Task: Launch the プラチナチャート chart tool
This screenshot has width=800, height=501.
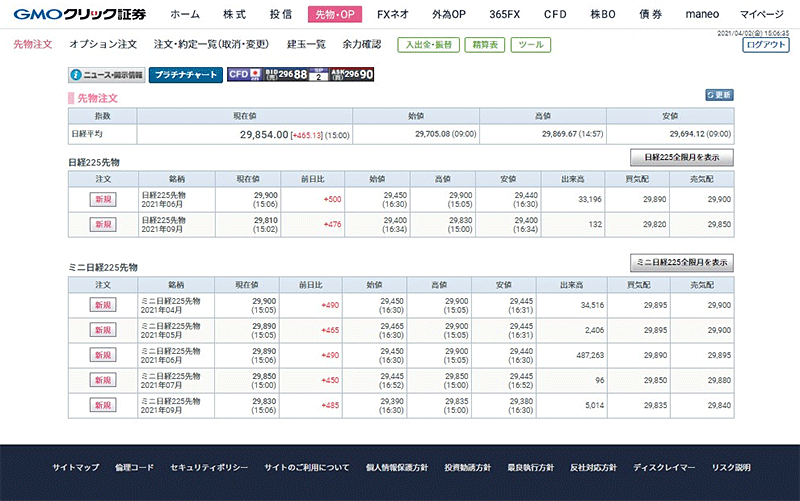Action: pyautogui.click(x=185, y=75)
